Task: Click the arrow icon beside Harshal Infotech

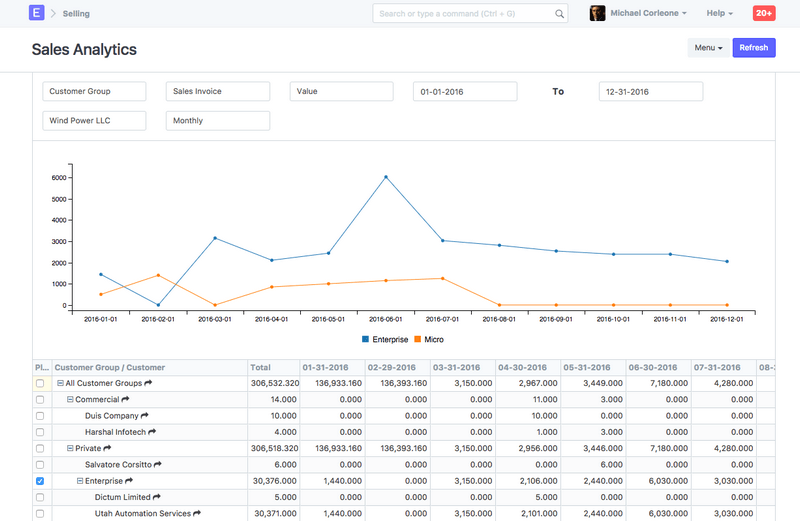Action: pos(153,432)
